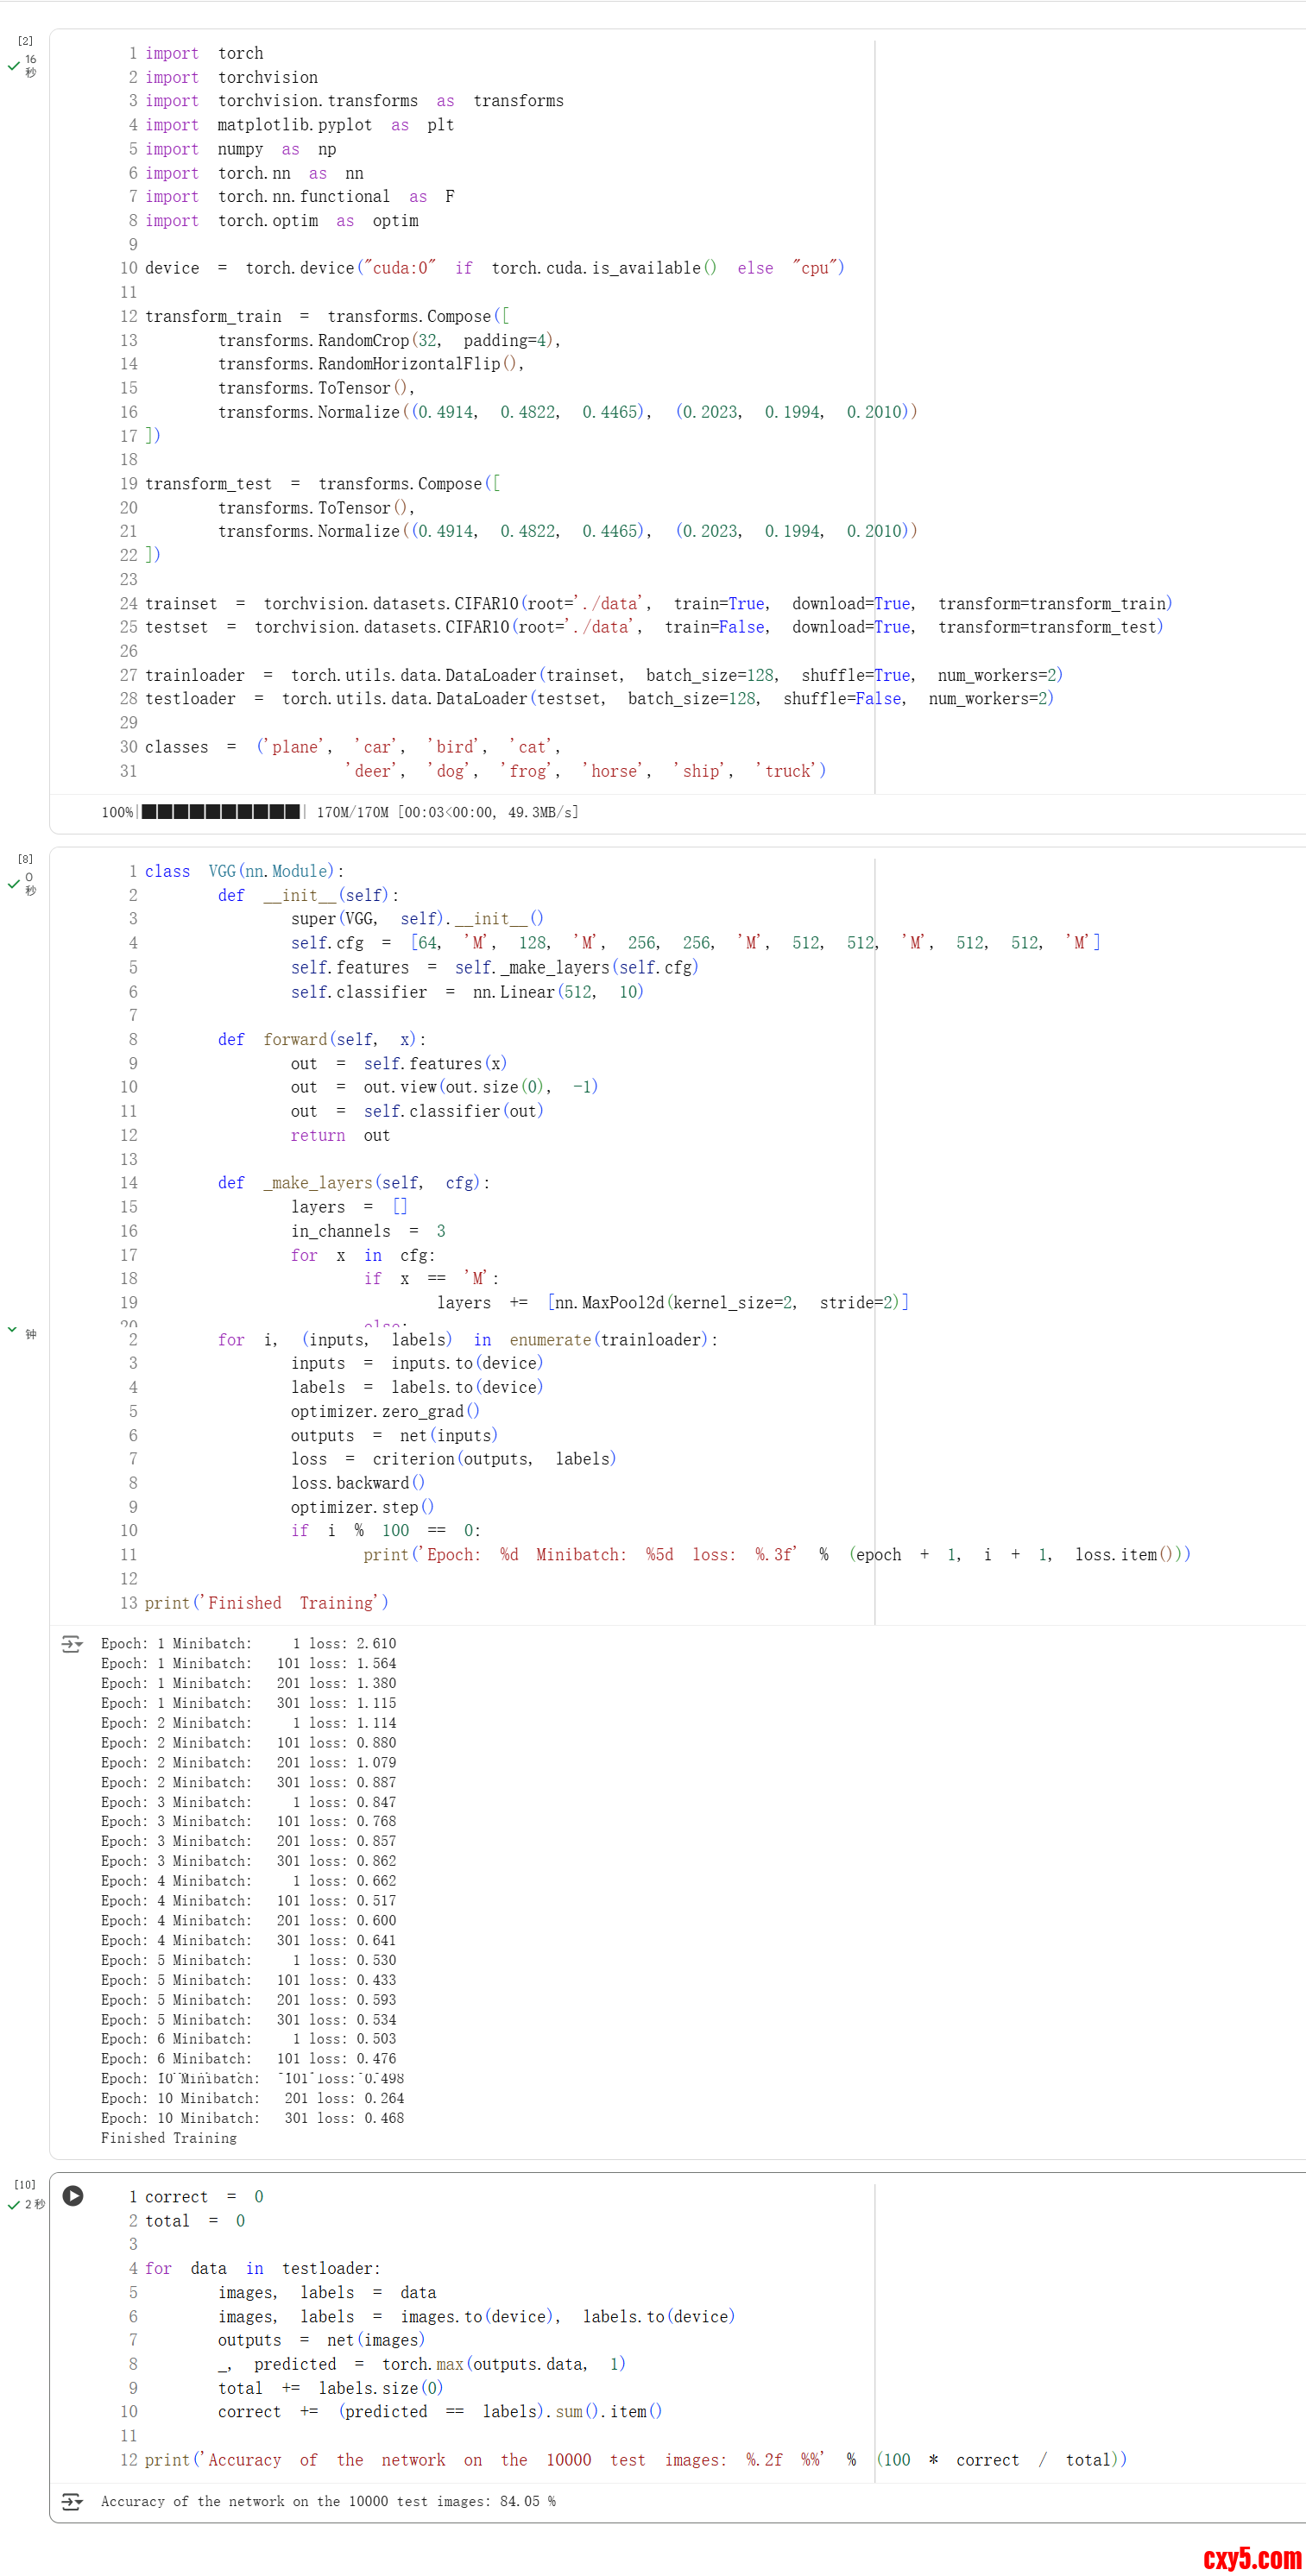Click the 'class VGG(nn.Module)' line
1306x2576 pixels.
245,871
